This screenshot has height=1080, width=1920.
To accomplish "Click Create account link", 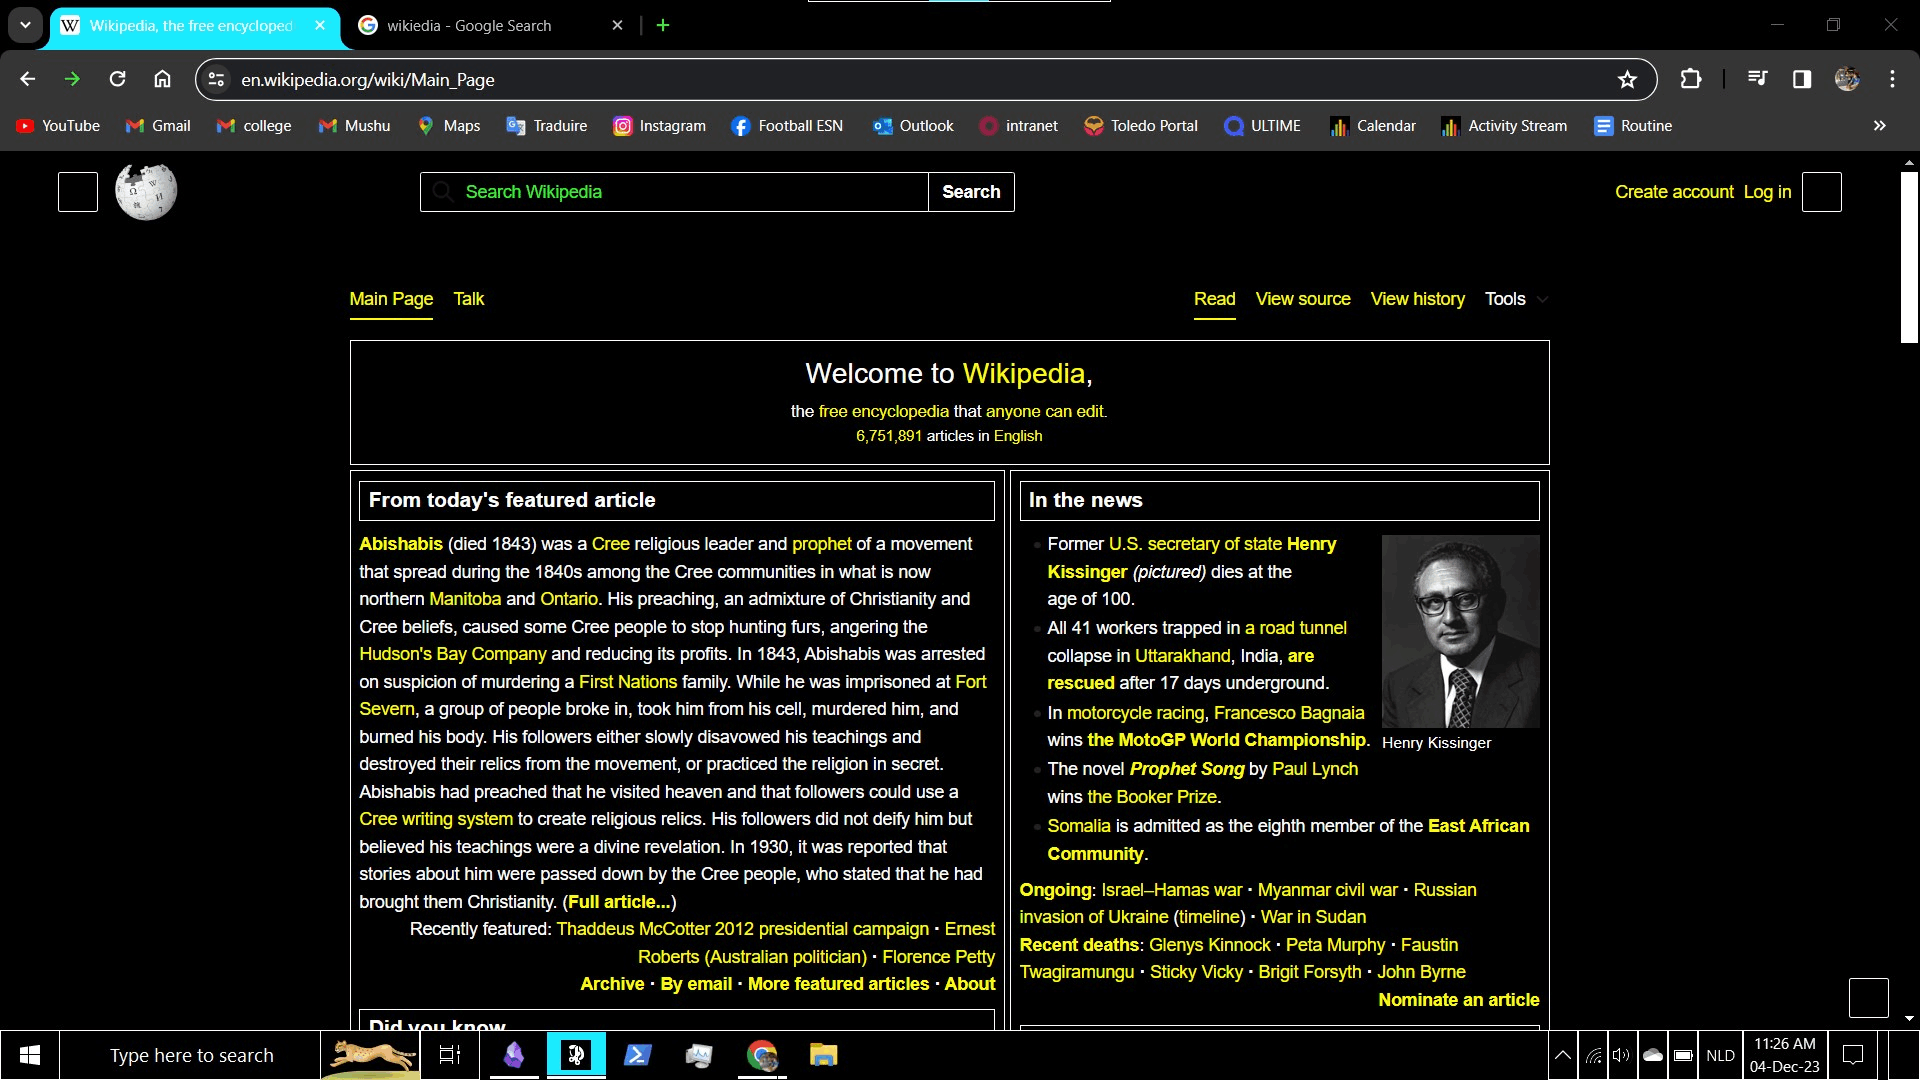I will (x=1674, y=192).
